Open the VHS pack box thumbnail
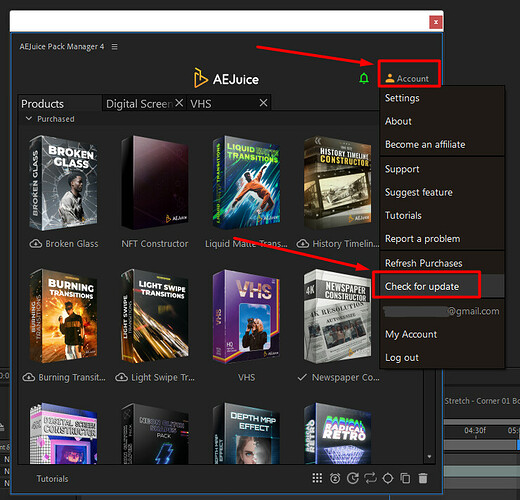Viewport: 520px width, 500px height. point(246,316)
